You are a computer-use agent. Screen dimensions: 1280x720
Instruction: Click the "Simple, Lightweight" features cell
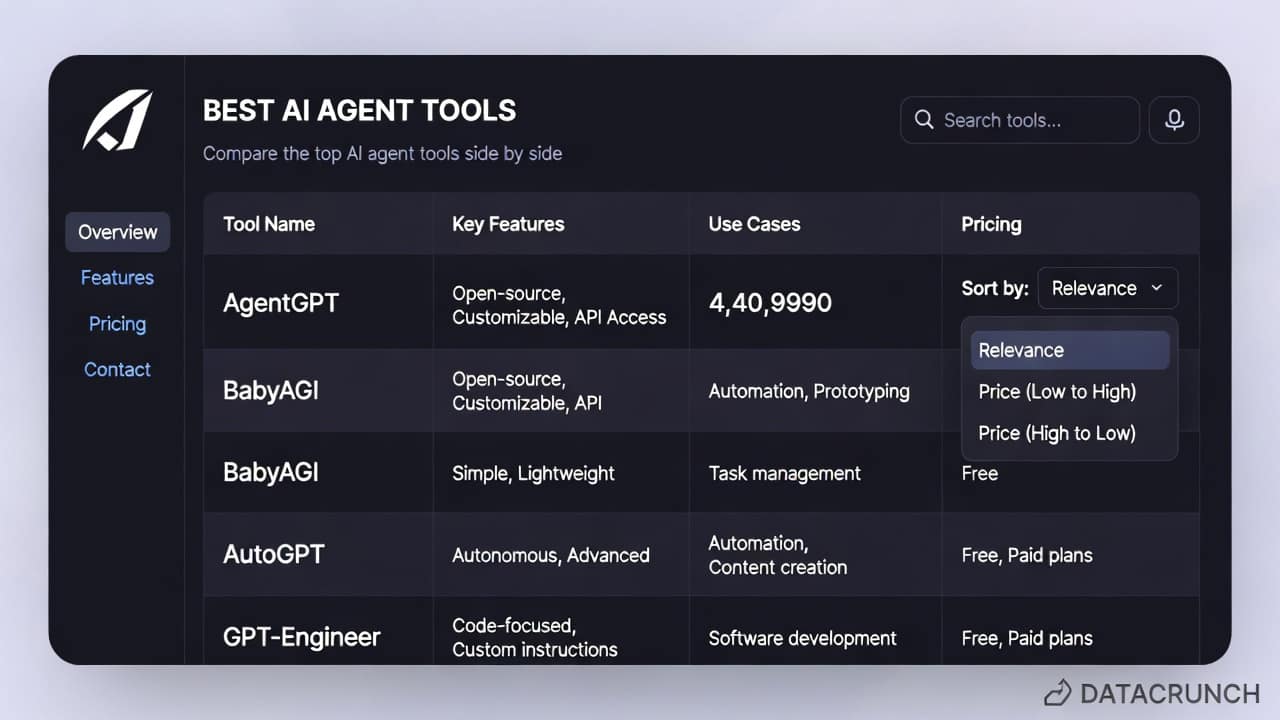(x=533, y=473)
